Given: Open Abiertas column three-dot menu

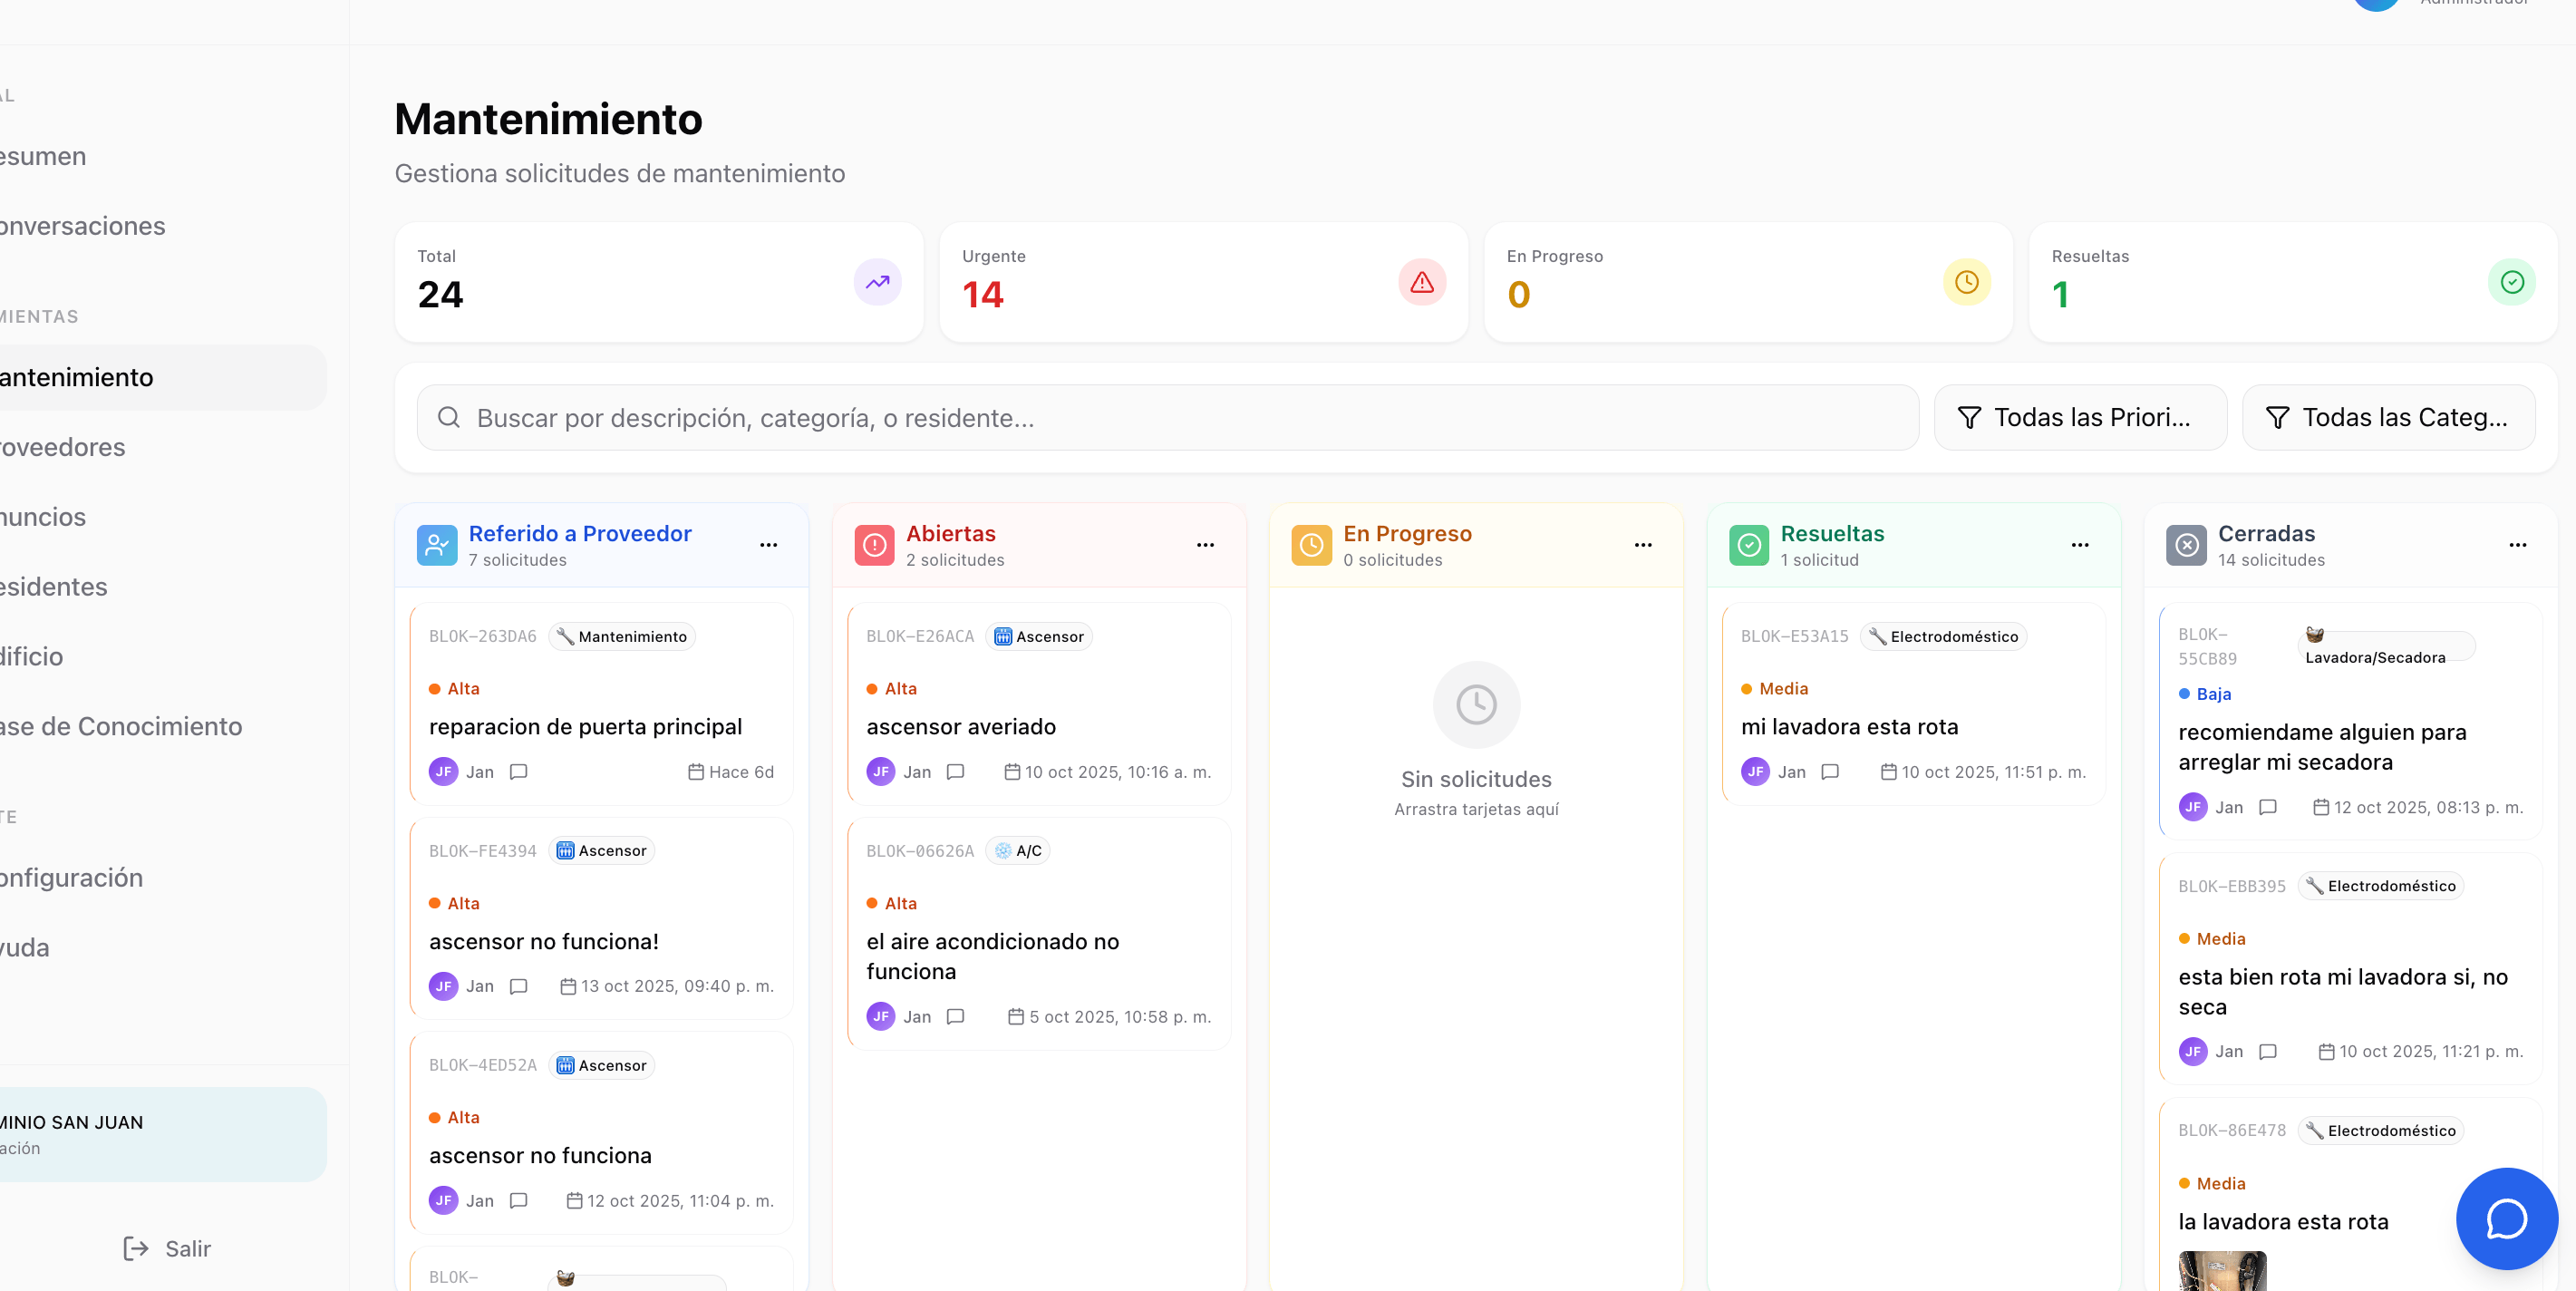Looking at the screenshot, I should pyautogui.click(x=1205, y=545).
